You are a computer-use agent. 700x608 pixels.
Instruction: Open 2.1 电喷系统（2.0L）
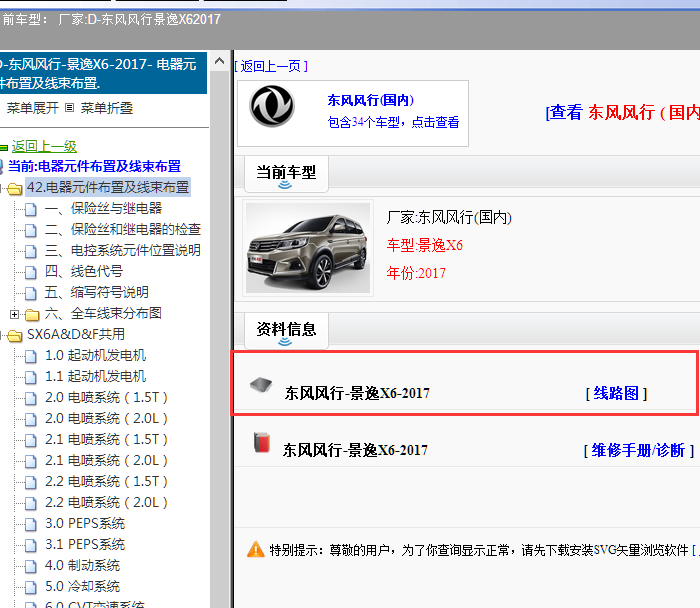tap(107, 460)
